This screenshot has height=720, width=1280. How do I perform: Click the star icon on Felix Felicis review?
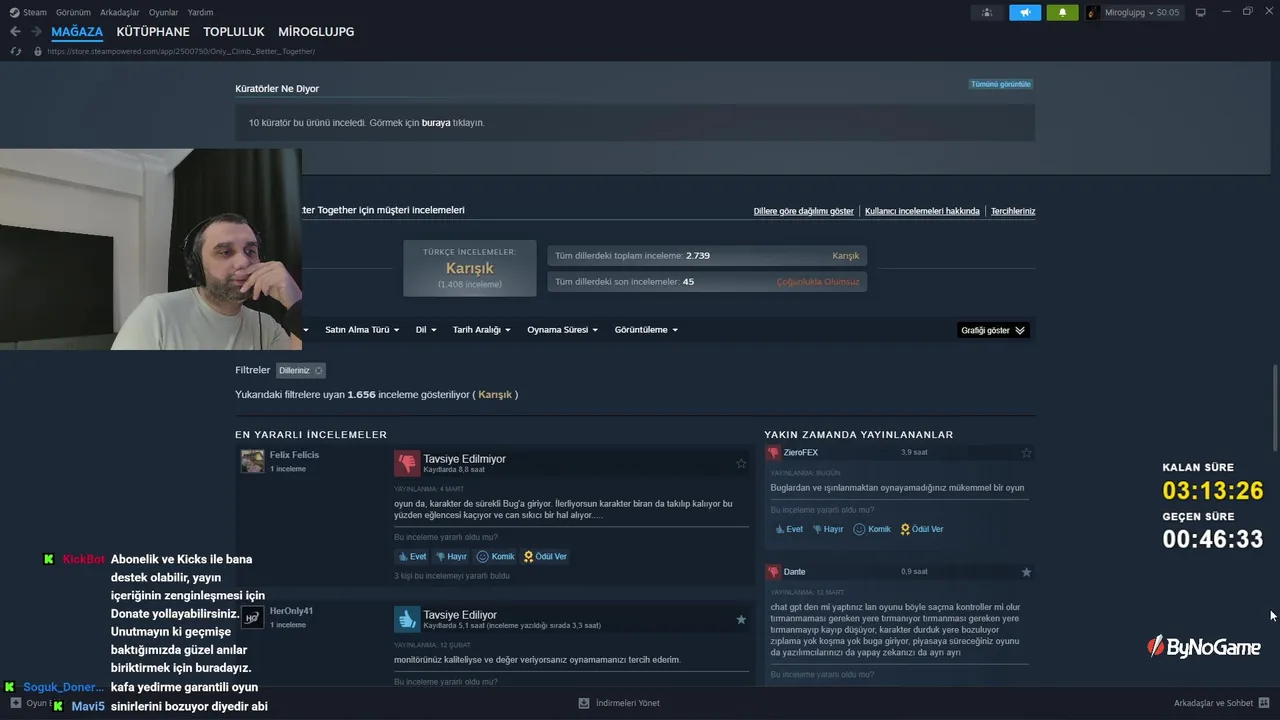(x=741, y=463)
